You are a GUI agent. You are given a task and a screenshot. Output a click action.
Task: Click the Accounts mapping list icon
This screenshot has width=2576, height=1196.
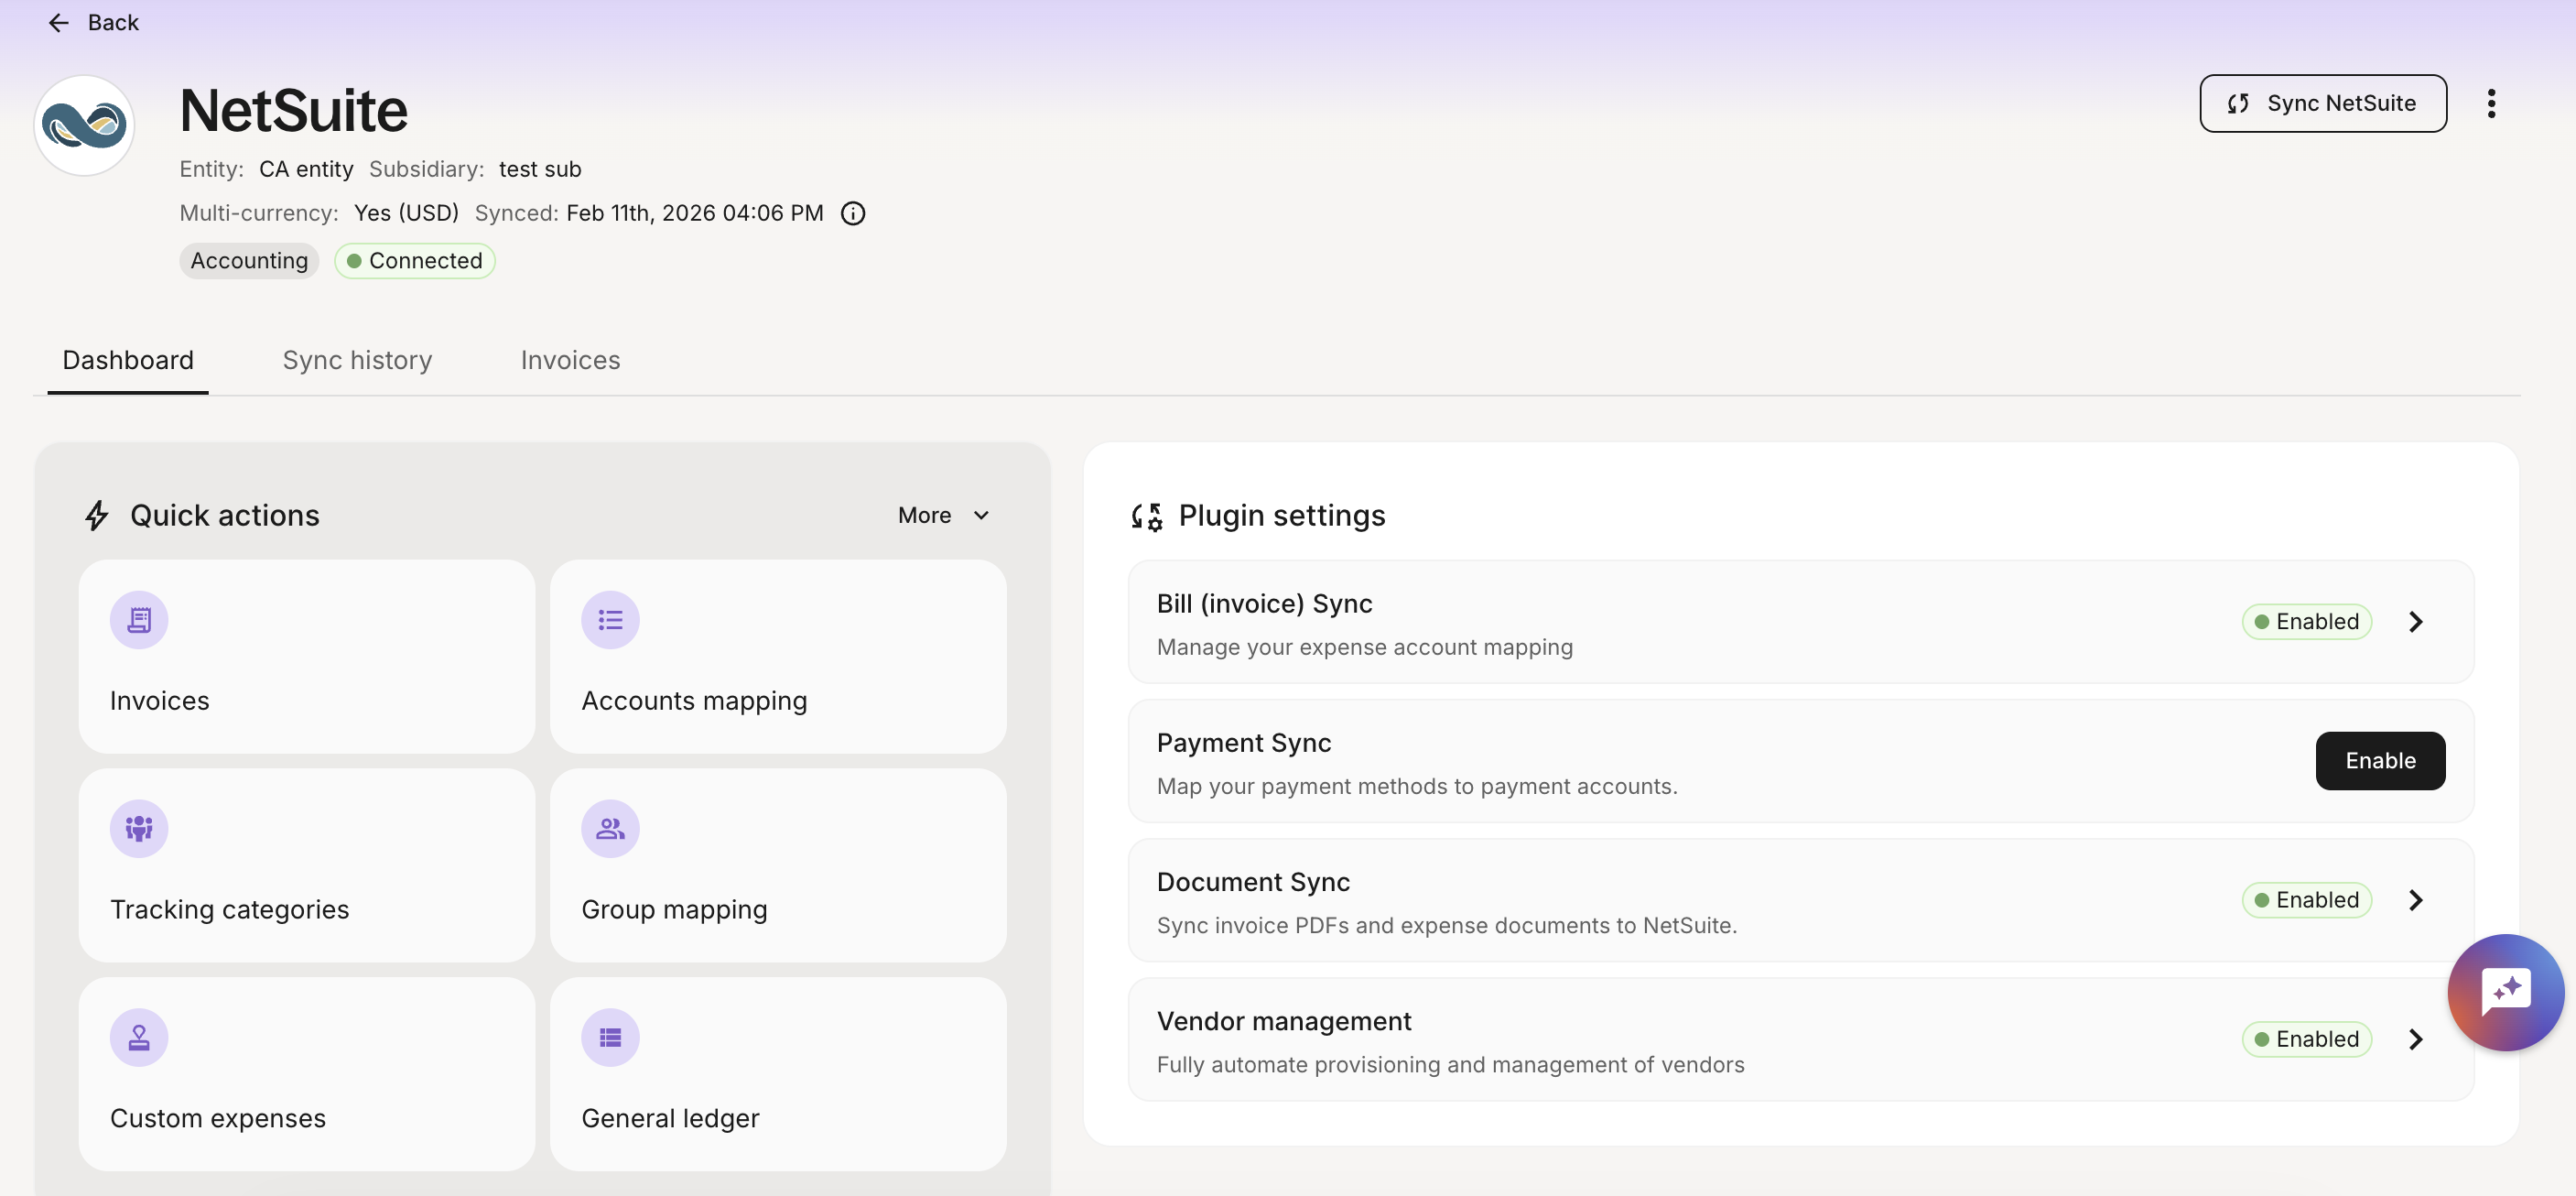610,620
